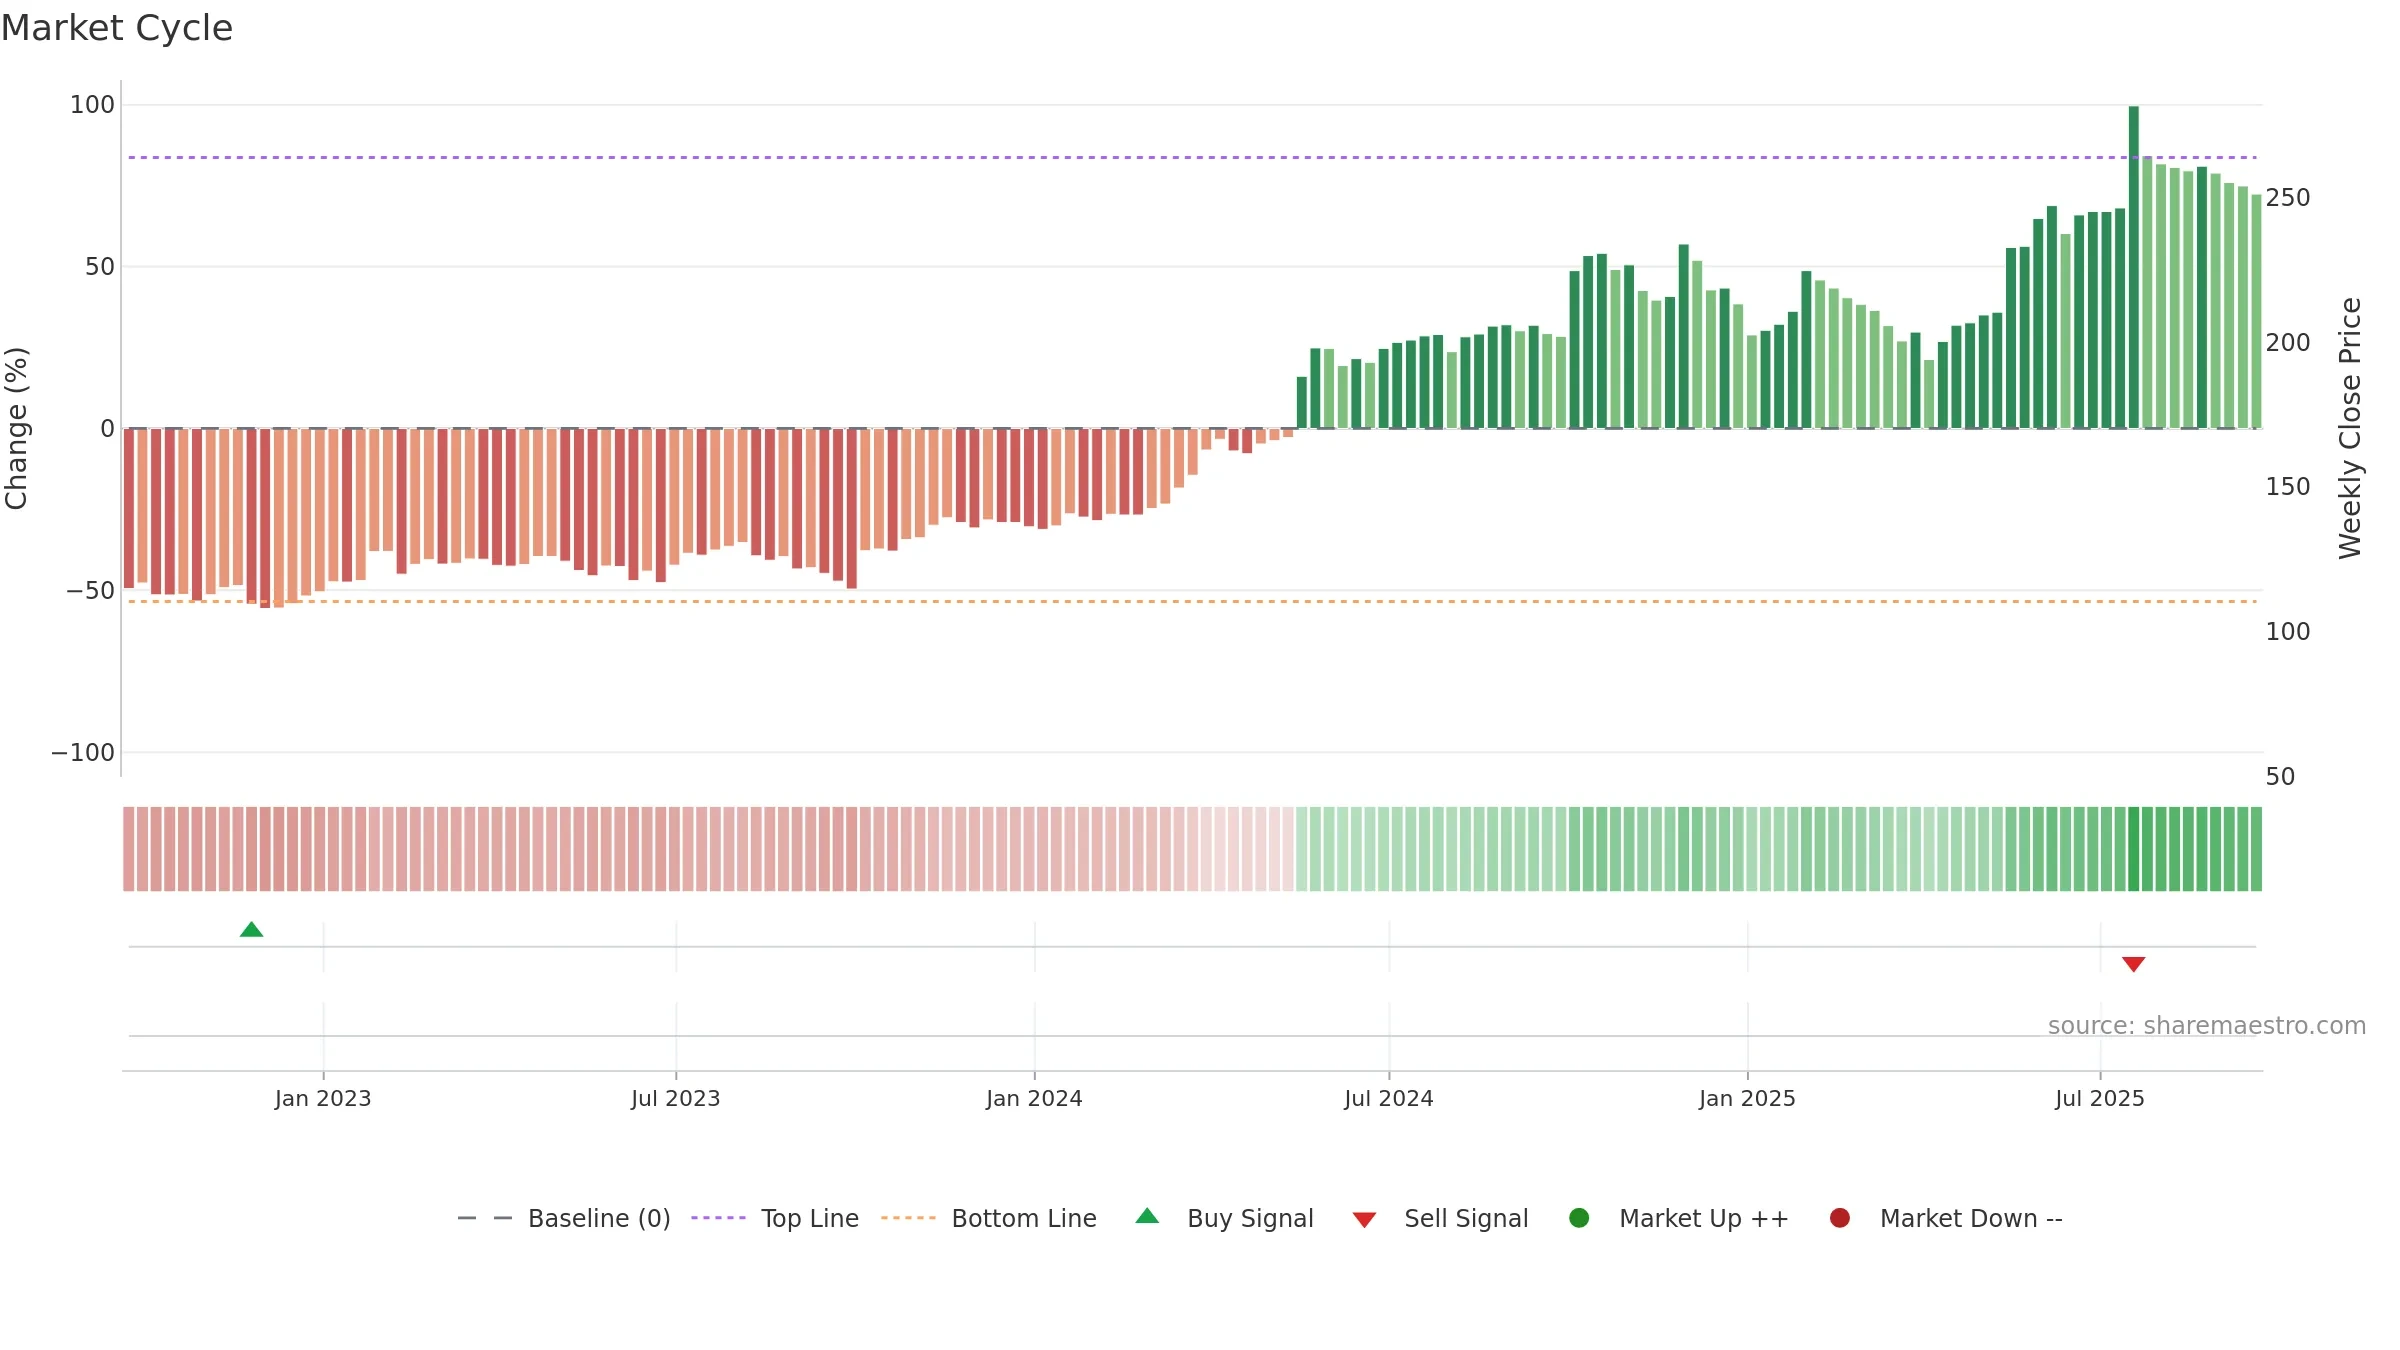Click the purple dotted Top Line on the chart
The image size is (2400, 1350).
tap(1192, 157)
